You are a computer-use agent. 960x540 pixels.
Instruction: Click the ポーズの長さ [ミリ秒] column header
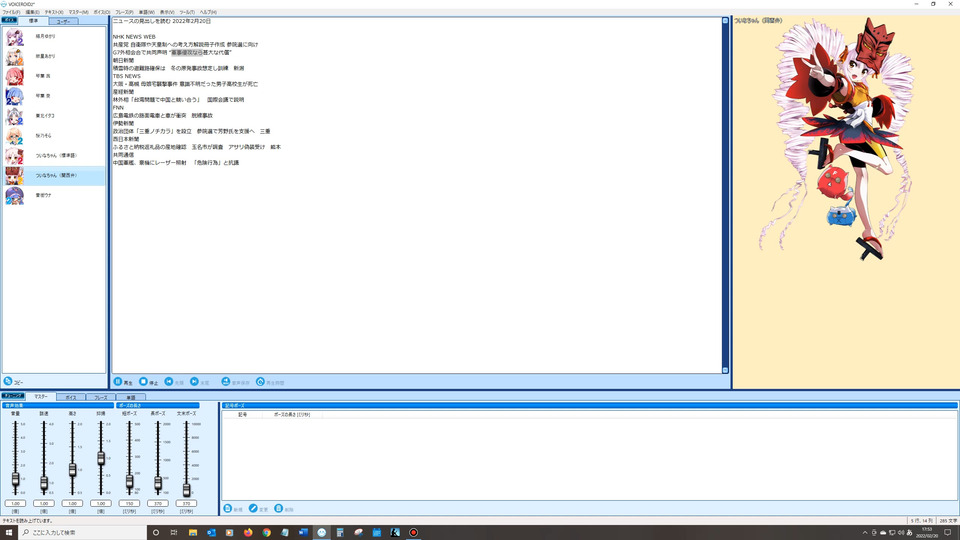[x=292, y=414]
